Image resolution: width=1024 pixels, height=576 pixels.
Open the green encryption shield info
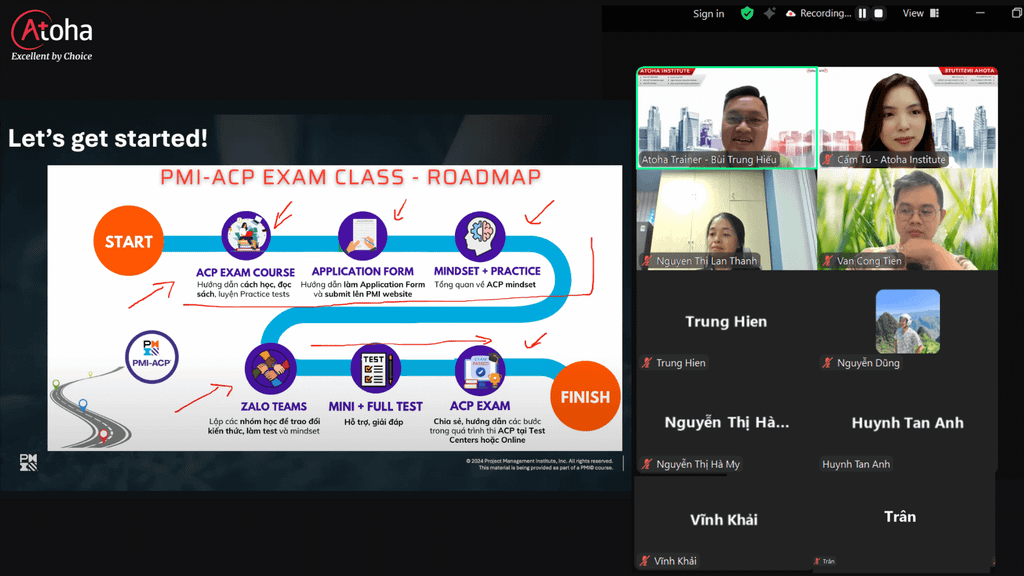[x=747, y=13]
